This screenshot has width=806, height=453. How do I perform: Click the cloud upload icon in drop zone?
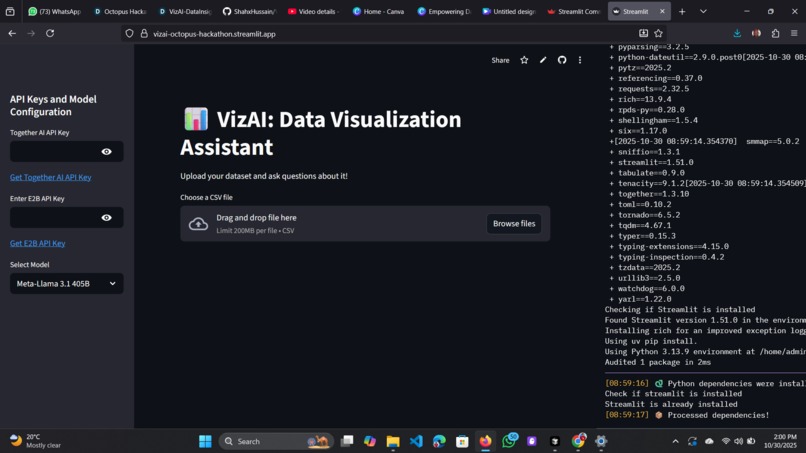(198, 224)
